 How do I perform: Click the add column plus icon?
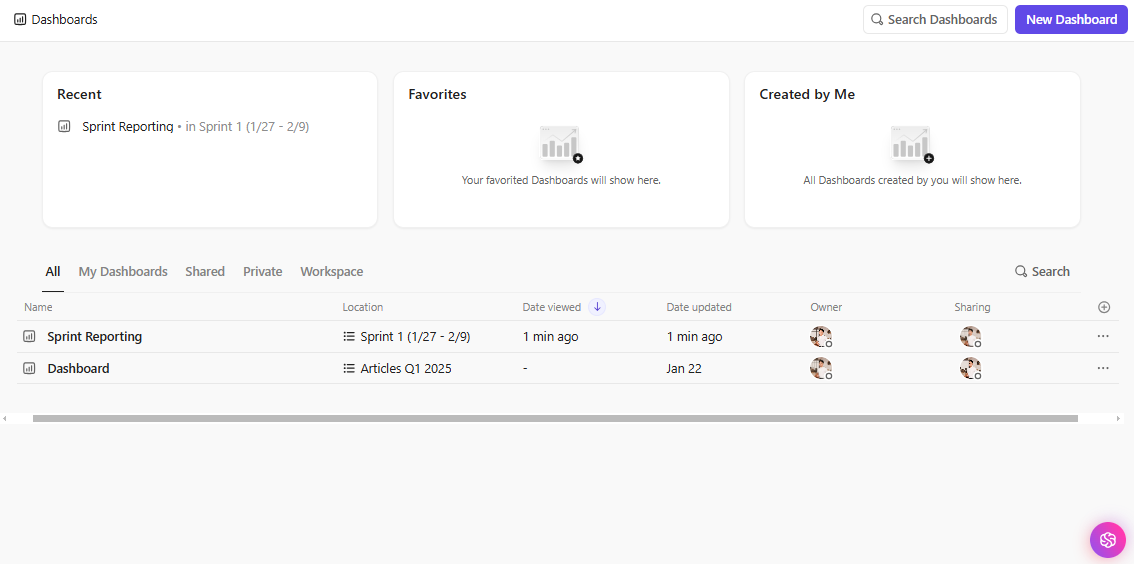1104,307
